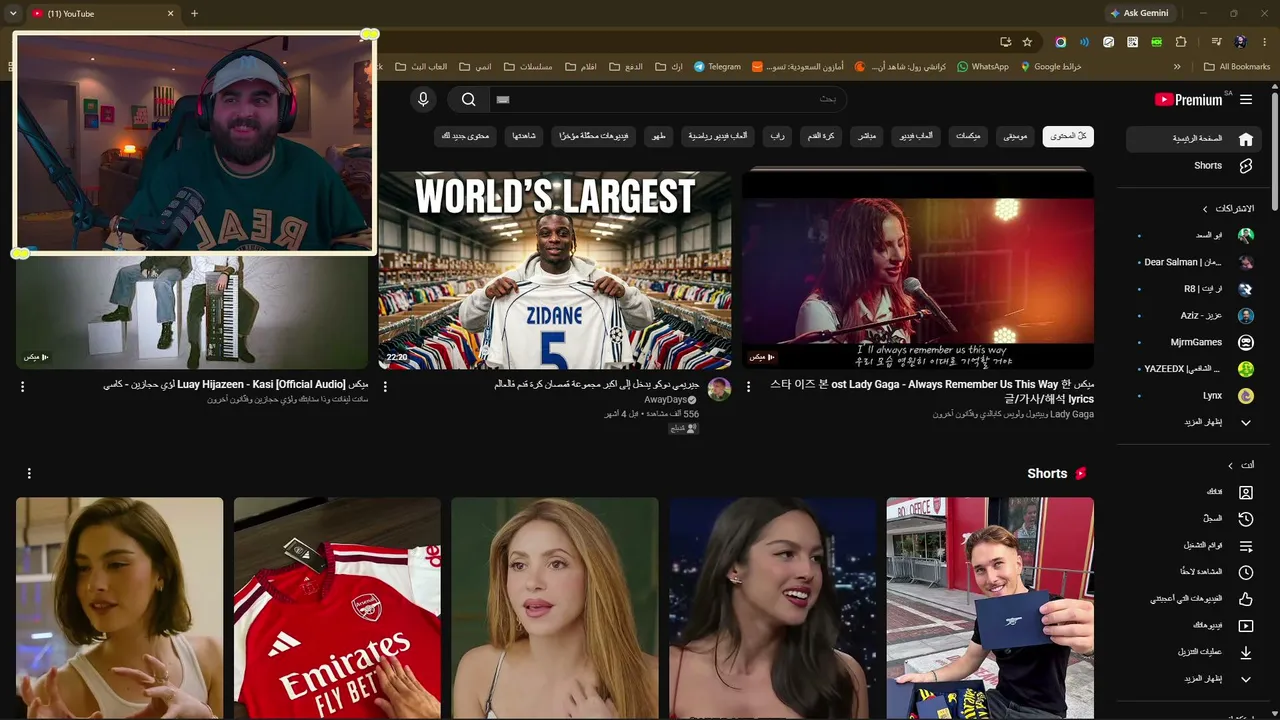Filter feed by the 'راب' rap chip
Viewport: 1280px width, 720px height.
pos(777,136)
